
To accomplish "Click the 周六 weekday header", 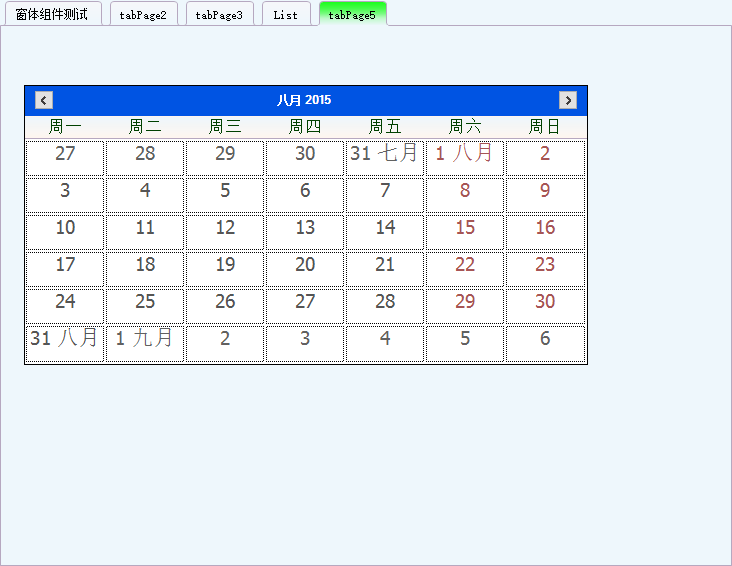I will tap(465, 127).
